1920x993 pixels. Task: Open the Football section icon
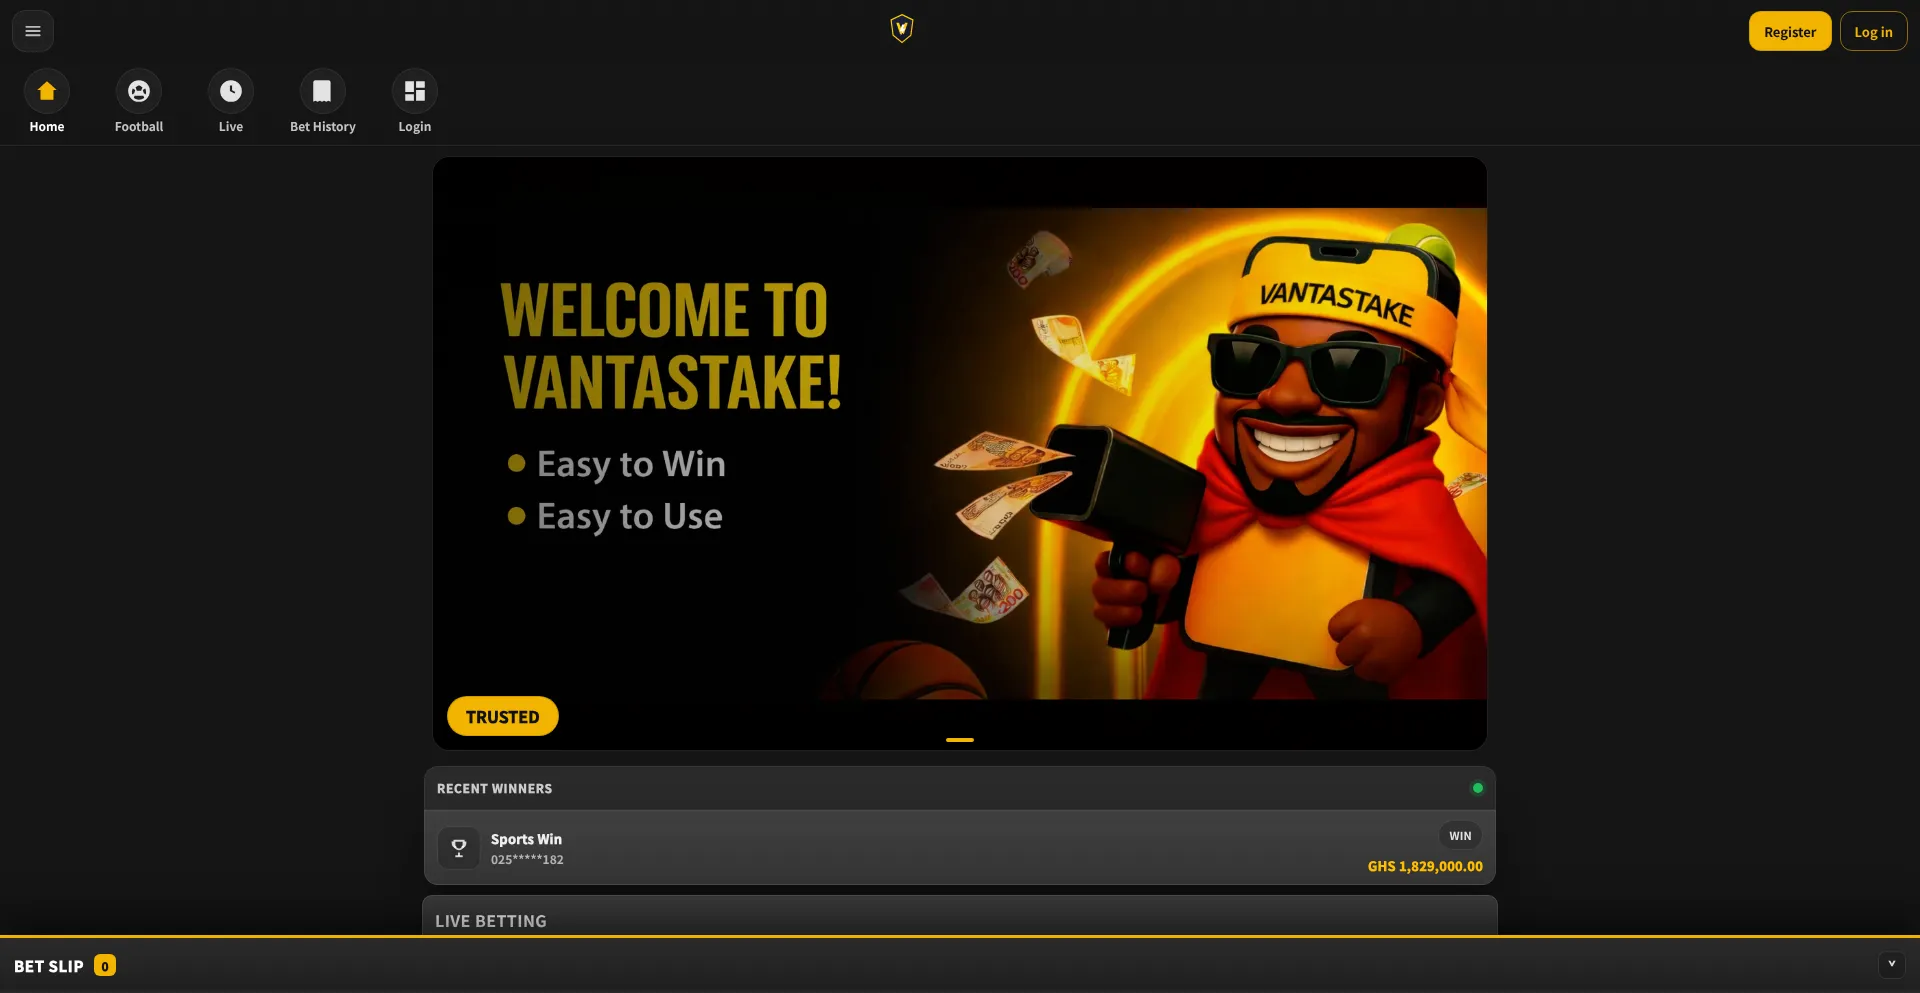coord(139,91)
